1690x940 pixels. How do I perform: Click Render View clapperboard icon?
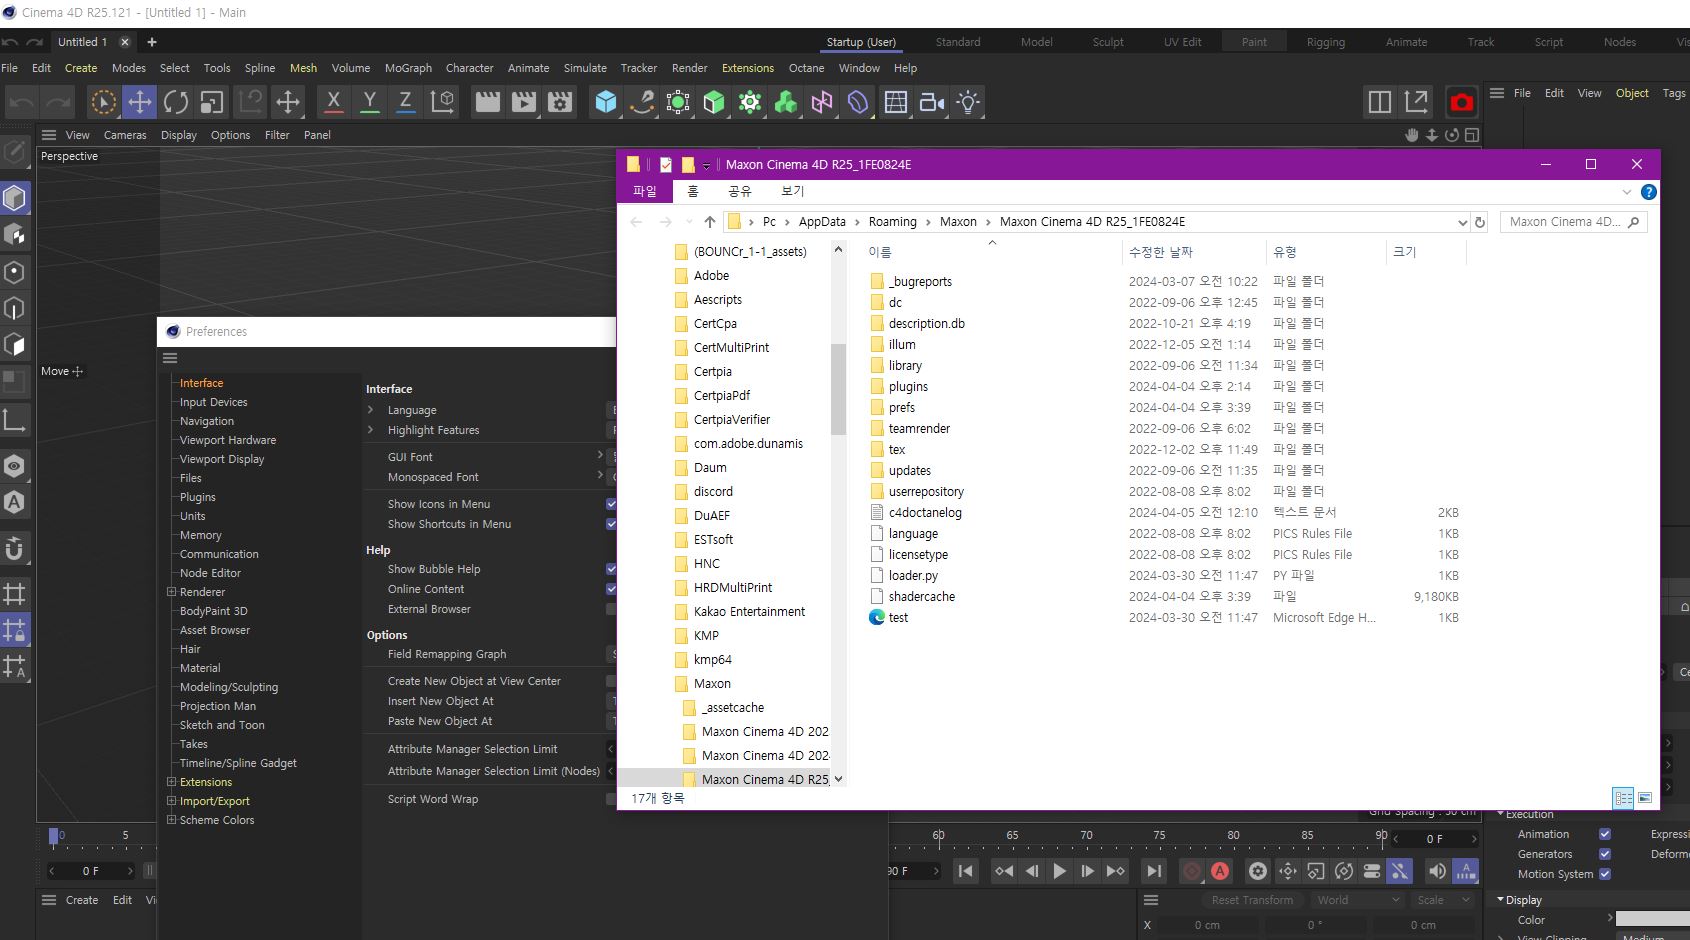tap(487, 102)
